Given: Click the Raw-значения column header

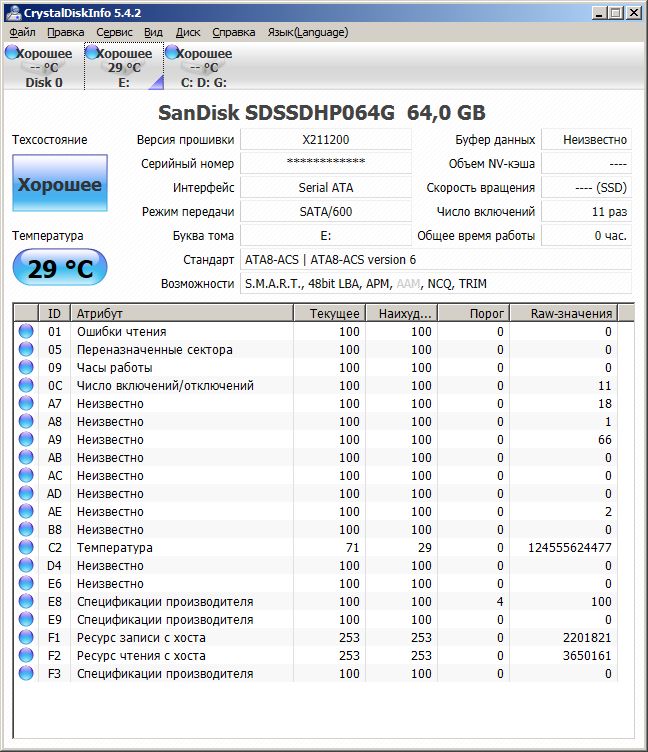Looking at the screenshot, I should 564,313.
